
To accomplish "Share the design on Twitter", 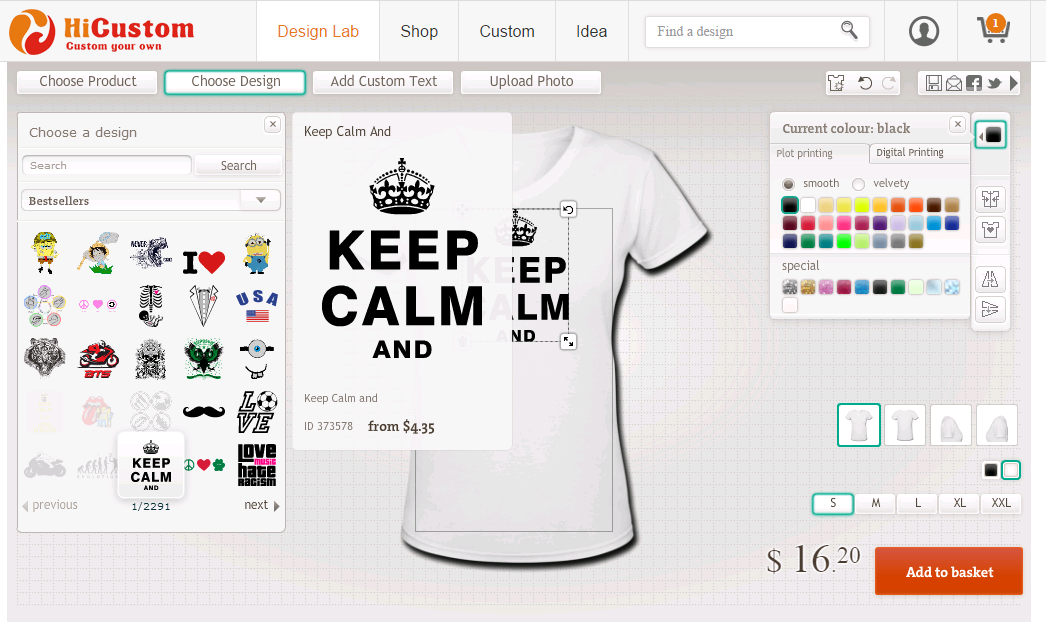I will point(995,83).
